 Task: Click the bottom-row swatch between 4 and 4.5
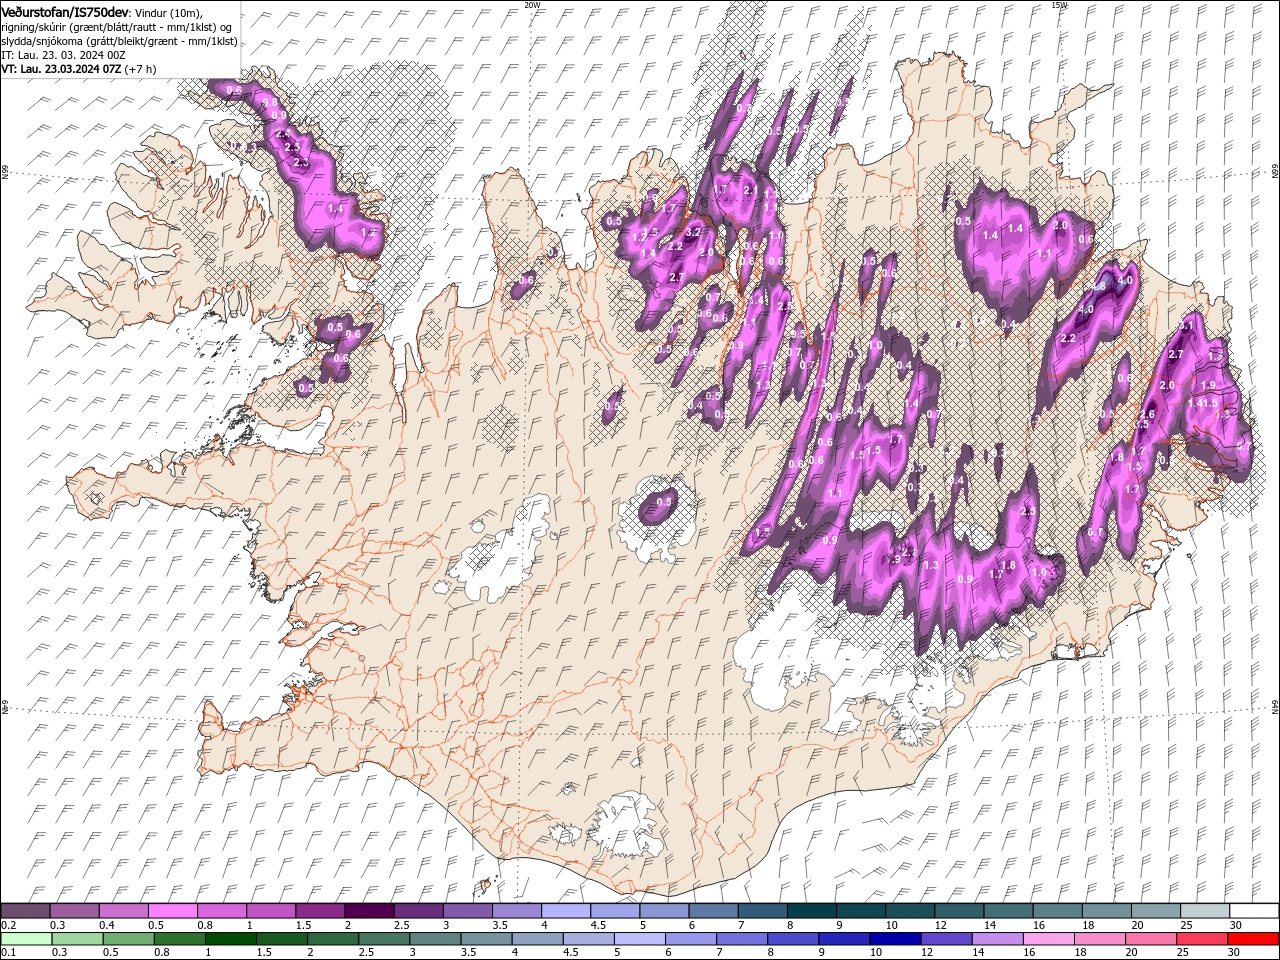pos(537,939)
